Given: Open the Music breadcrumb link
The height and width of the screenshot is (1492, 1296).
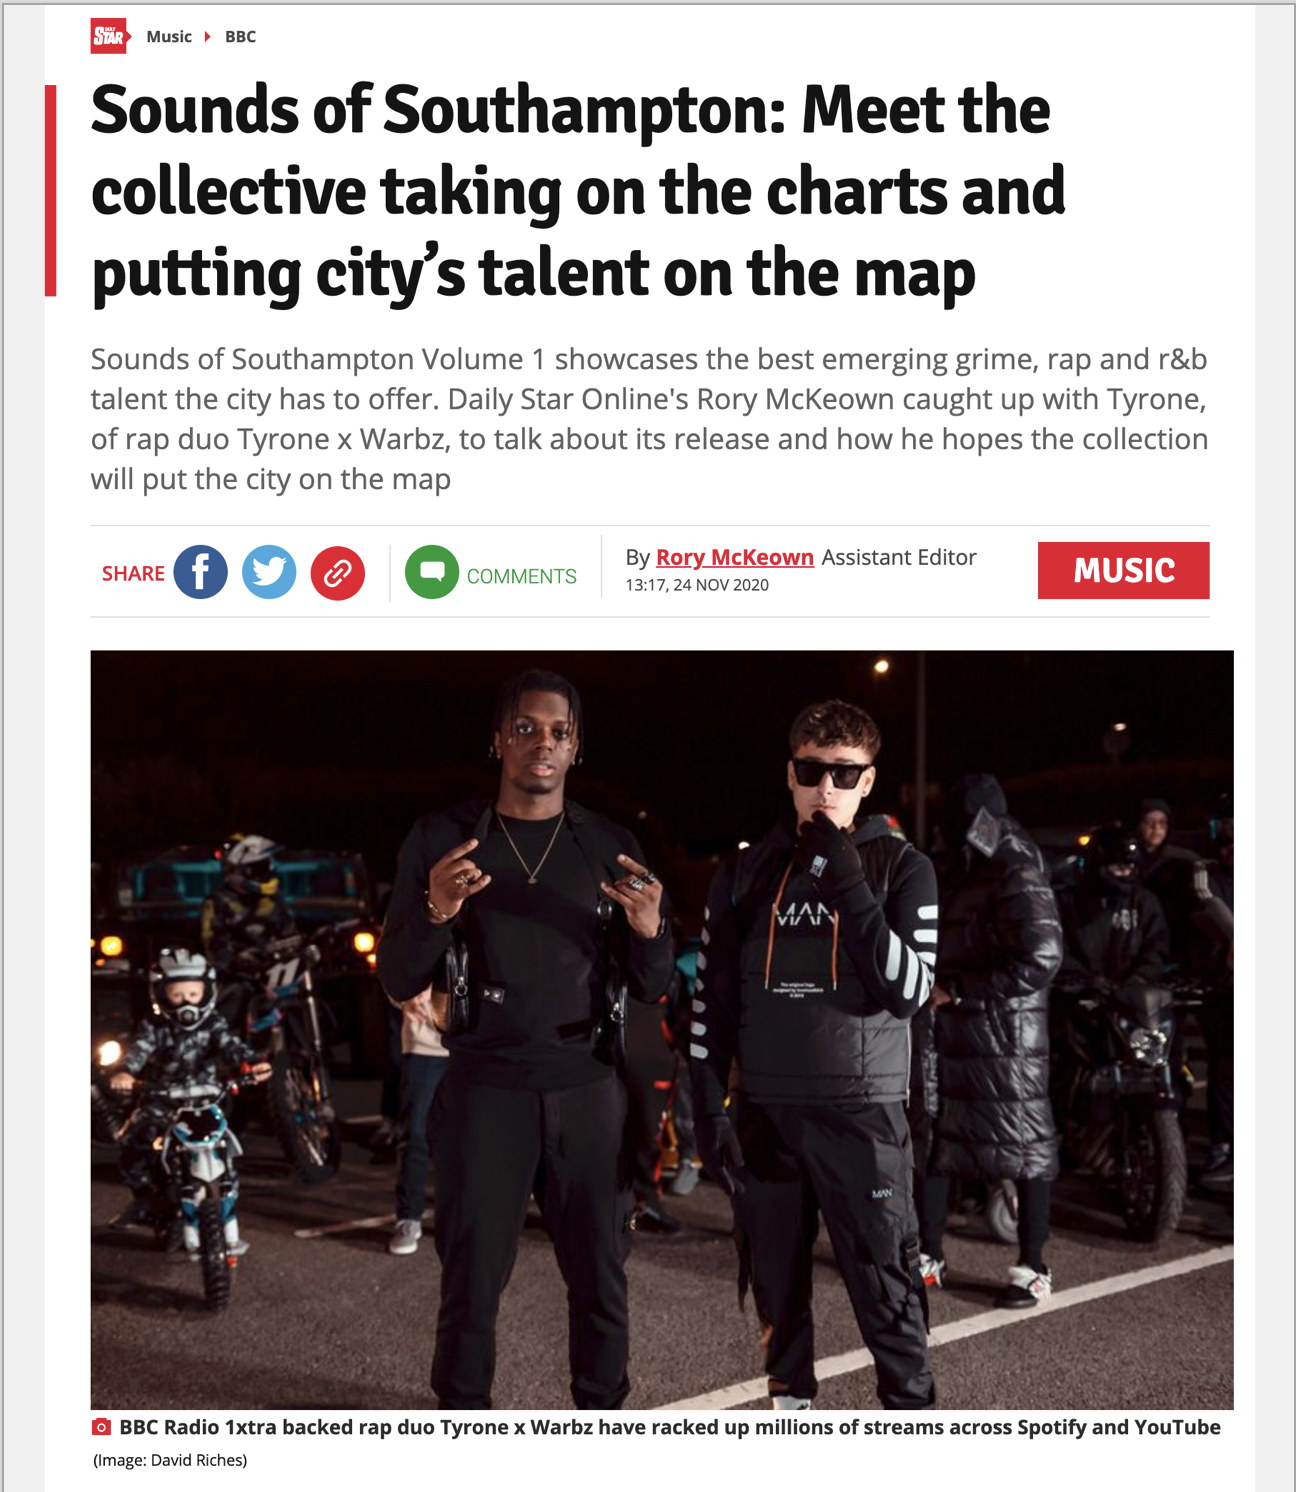Looking at the screenshot, I should tap(169, 37).
